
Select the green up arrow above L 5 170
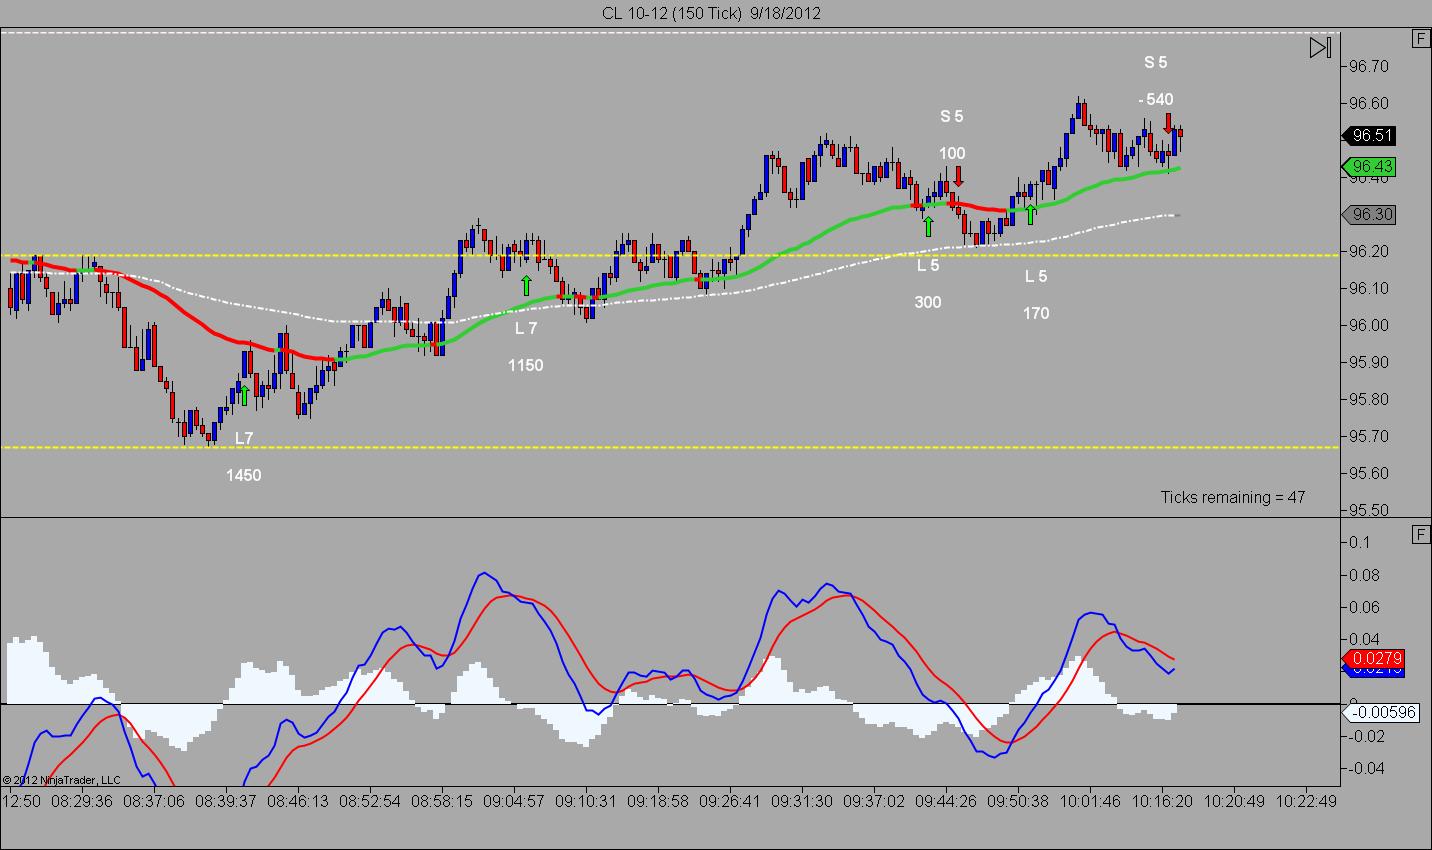1030,214
